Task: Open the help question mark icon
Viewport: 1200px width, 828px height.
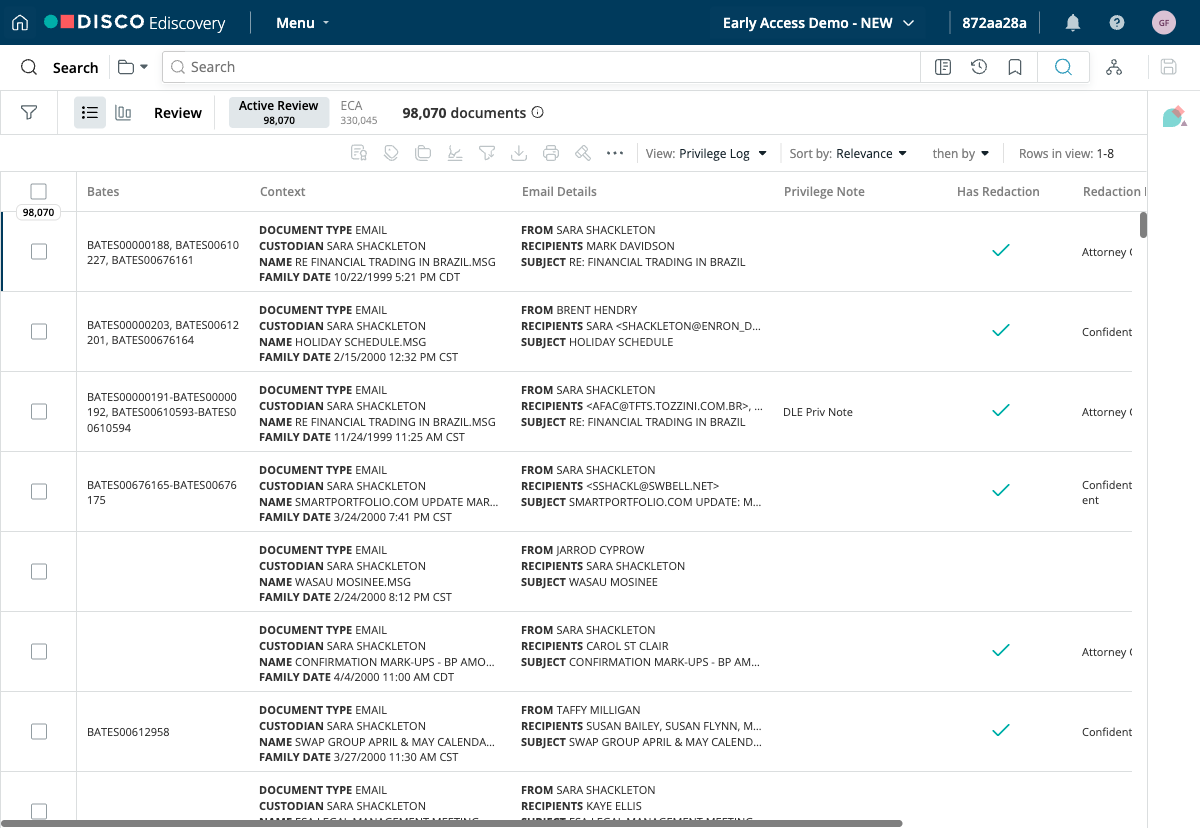Action: click(1117, 22)
